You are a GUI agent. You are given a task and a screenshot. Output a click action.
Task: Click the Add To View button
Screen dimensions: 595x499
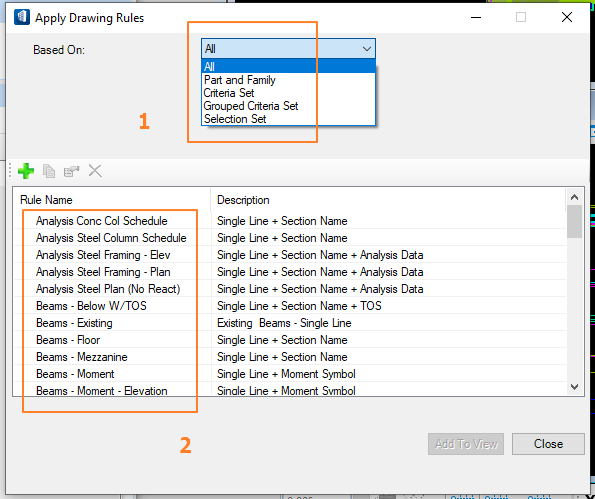(x=466, y=444)
